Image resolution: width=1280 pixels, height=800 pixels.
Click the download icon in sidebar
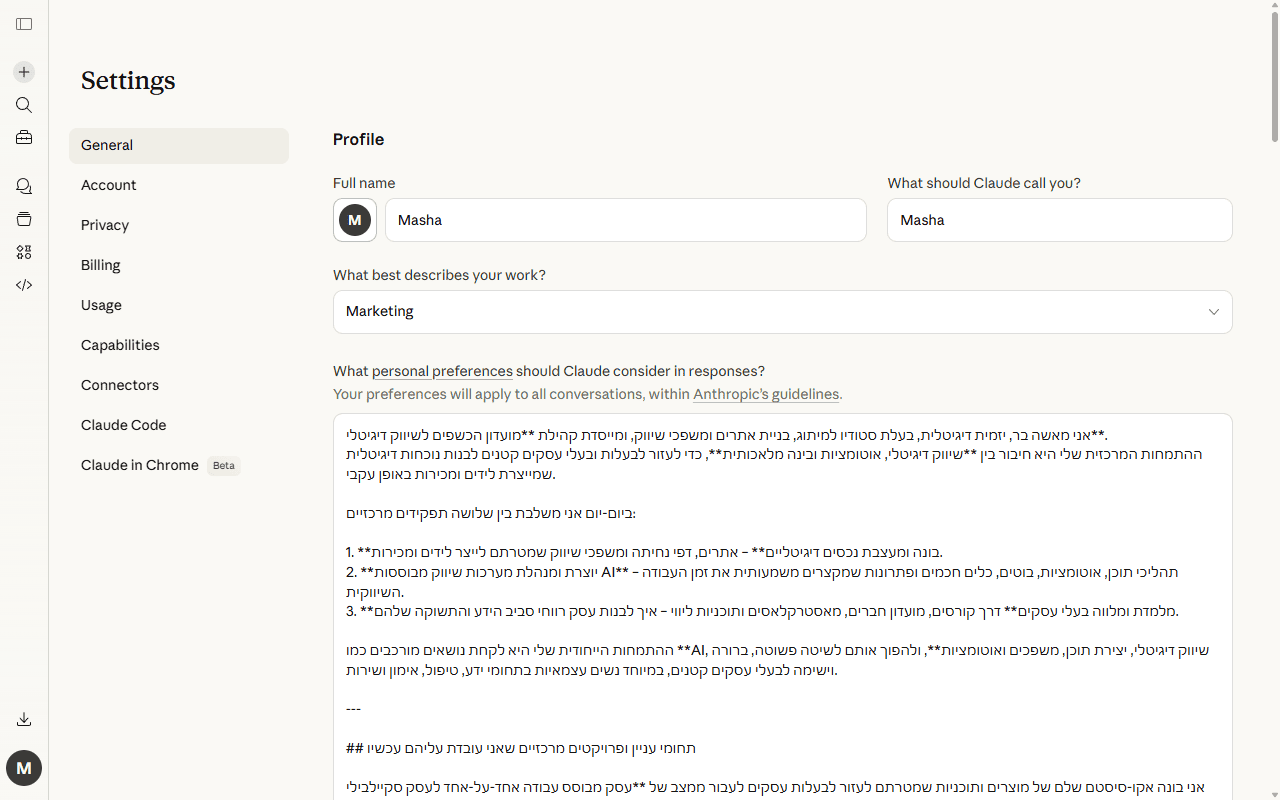pyautogui.click(x=24, y=719)
